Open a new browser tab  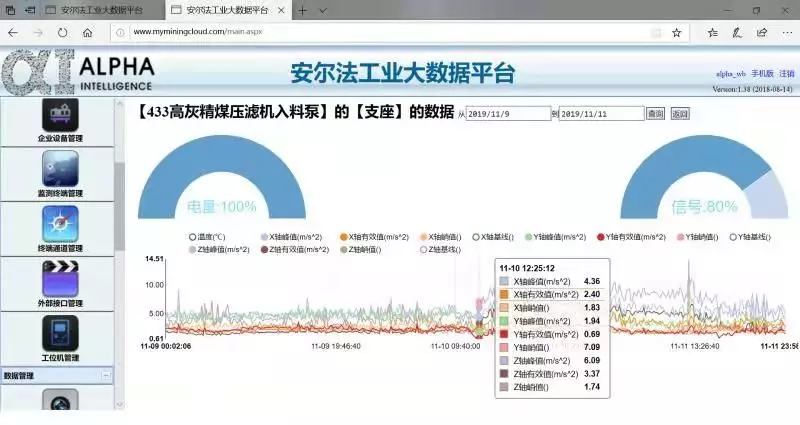[325, 9]
